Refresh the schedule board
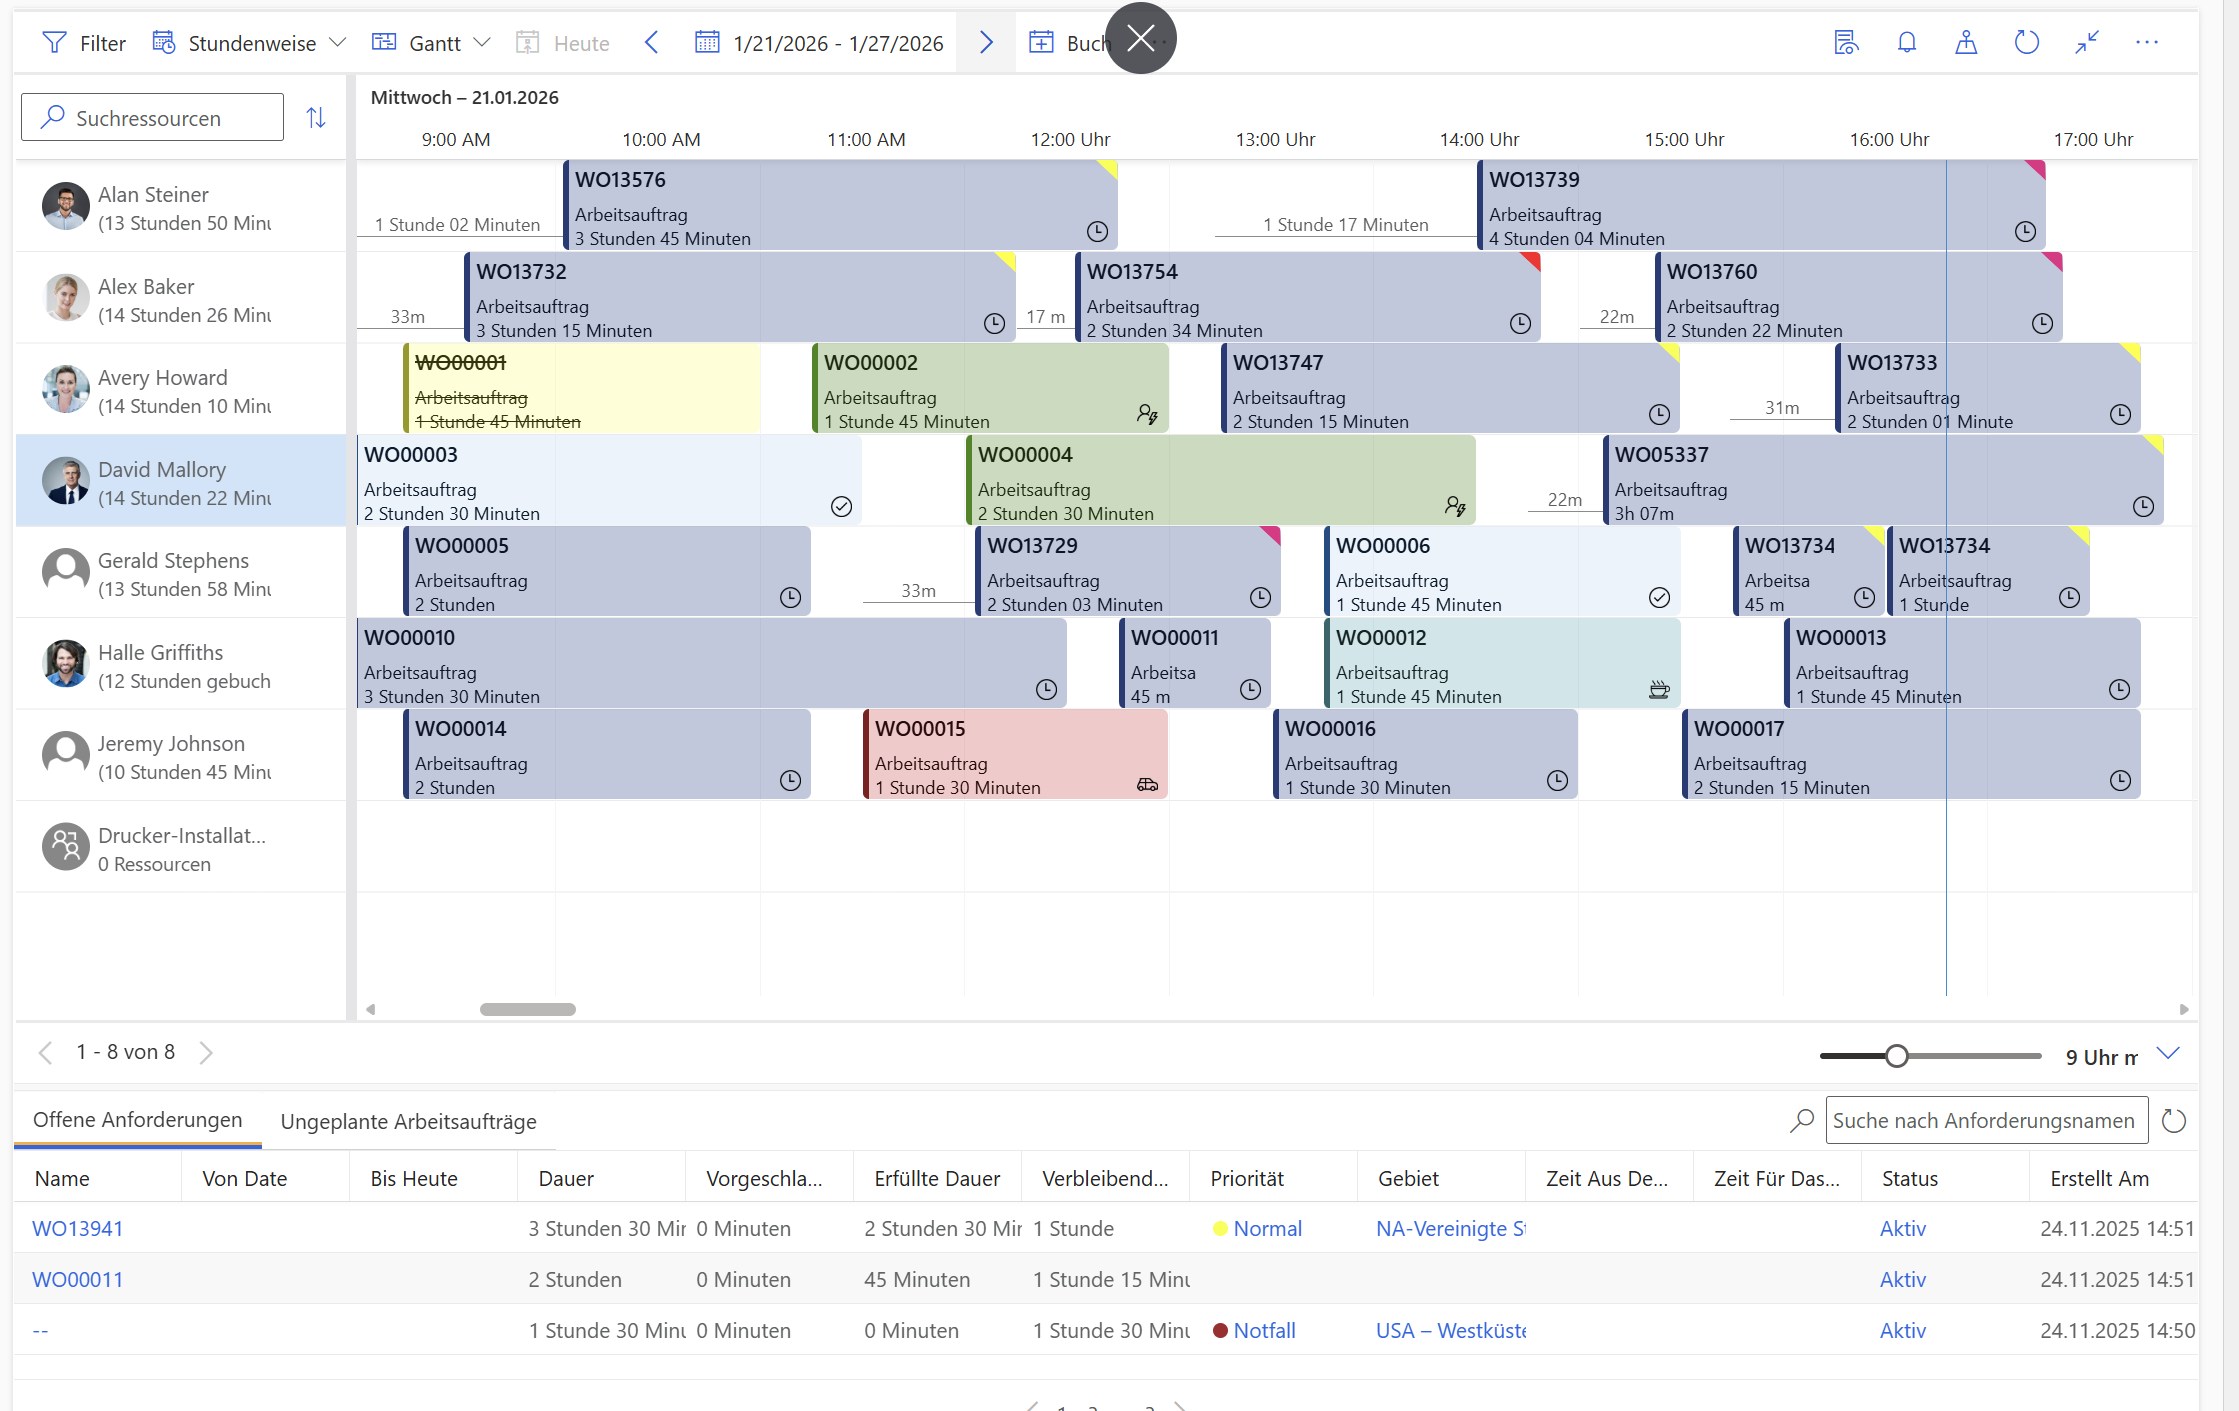Viewport: 2239px width, 1411px height. [2026, 42]
